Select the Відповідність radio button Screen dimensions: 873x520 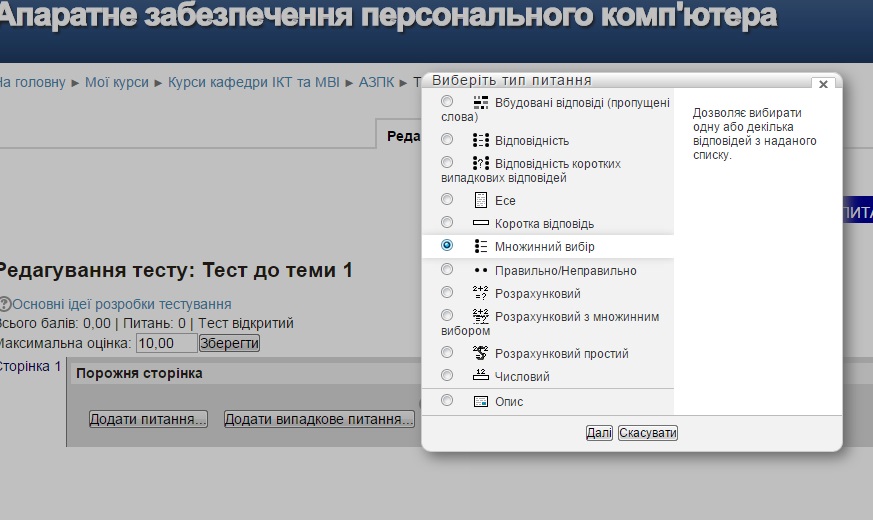click(447, 139)
